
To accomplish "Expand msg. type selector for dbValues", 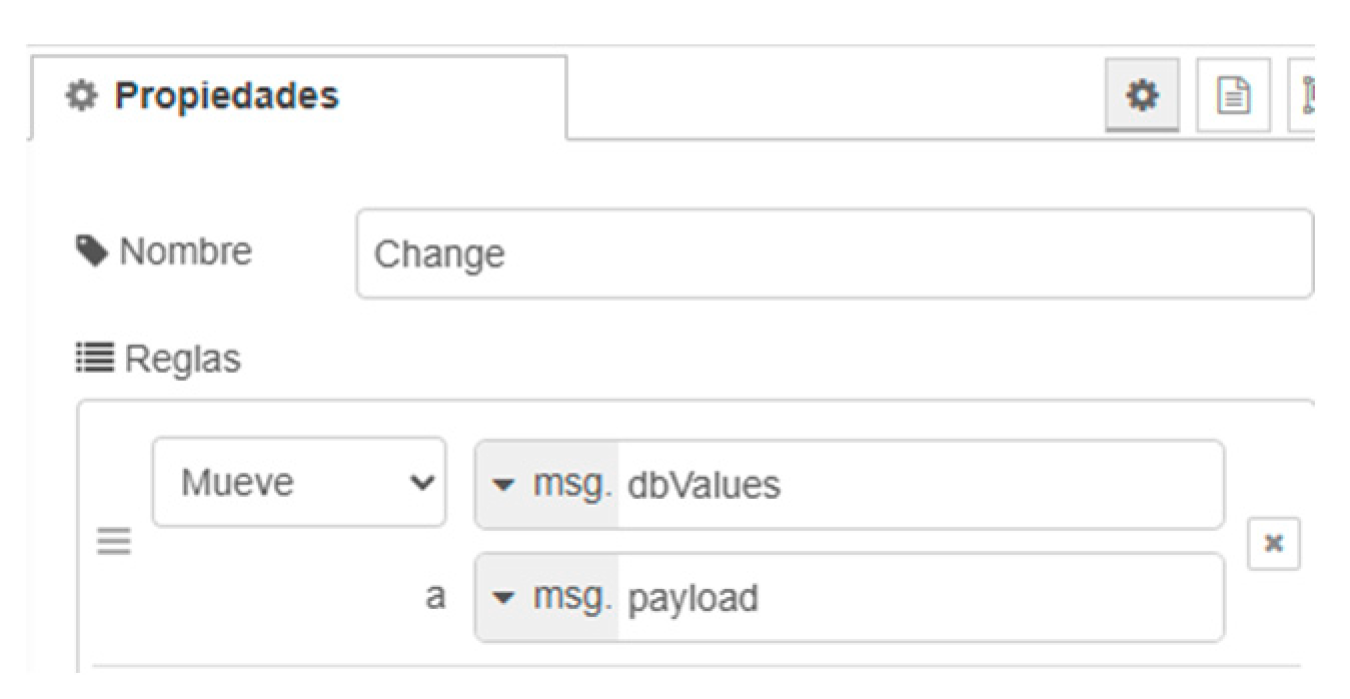I will 547,484.
